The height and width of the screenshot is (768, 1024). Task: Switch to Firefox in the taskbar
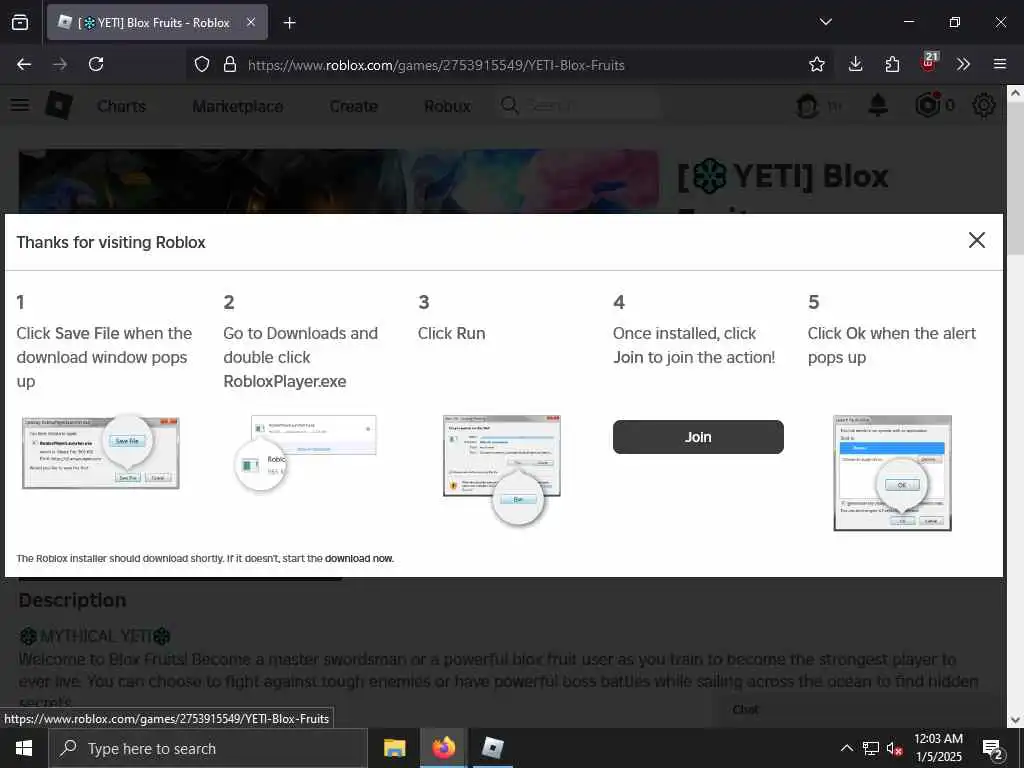(x=443, y=748)
